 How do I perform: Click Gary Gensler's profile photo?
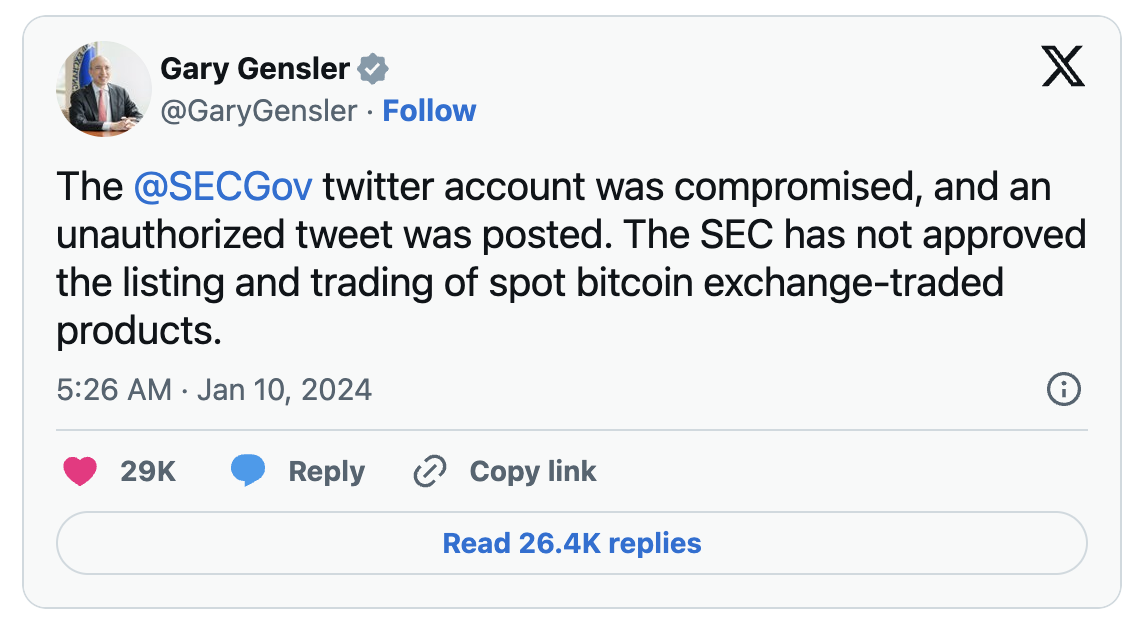104,89
